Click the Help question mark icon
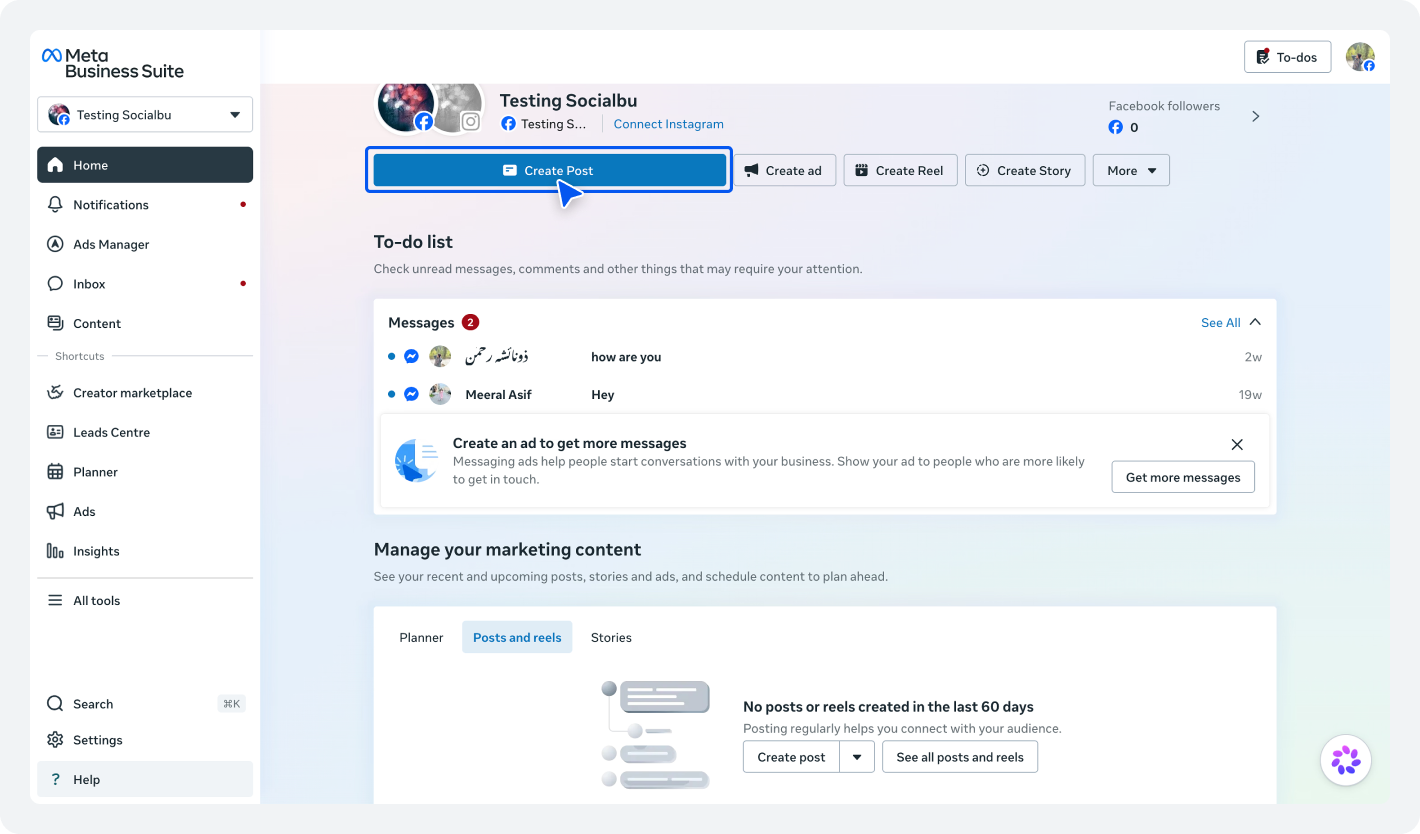Viewport: 1420px width, 834px height. coord(55,779)
